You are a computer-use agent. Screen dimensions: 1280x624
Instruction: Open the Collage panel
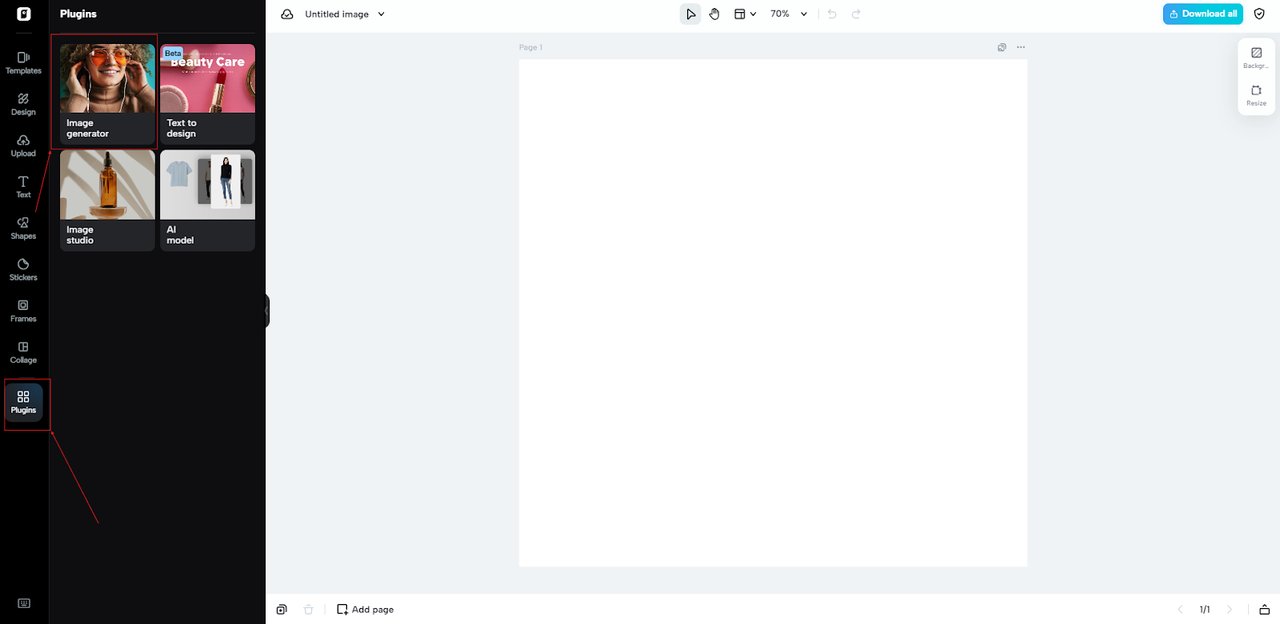(x=22, y=352)
